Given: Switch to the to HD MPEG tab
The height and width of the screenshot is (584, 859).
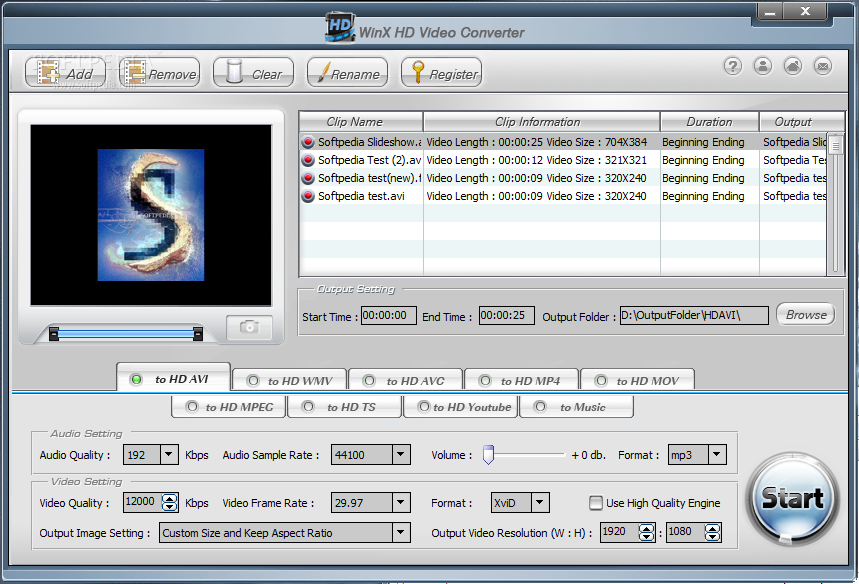Looking at the screenshot, I should 228,407.
